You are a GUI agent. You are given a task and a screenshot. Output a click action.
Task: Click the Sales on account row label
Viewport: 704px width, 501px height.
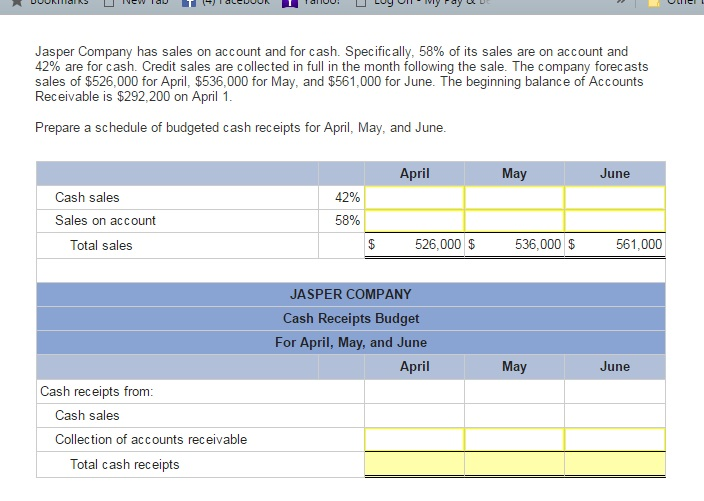pos(105,221)
